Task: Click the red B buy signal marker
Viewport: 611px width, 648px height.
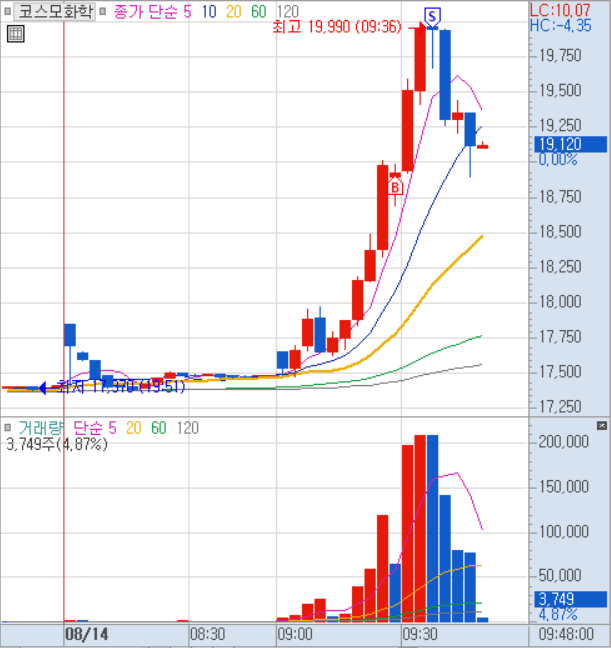Action: [x=395, y=187]
